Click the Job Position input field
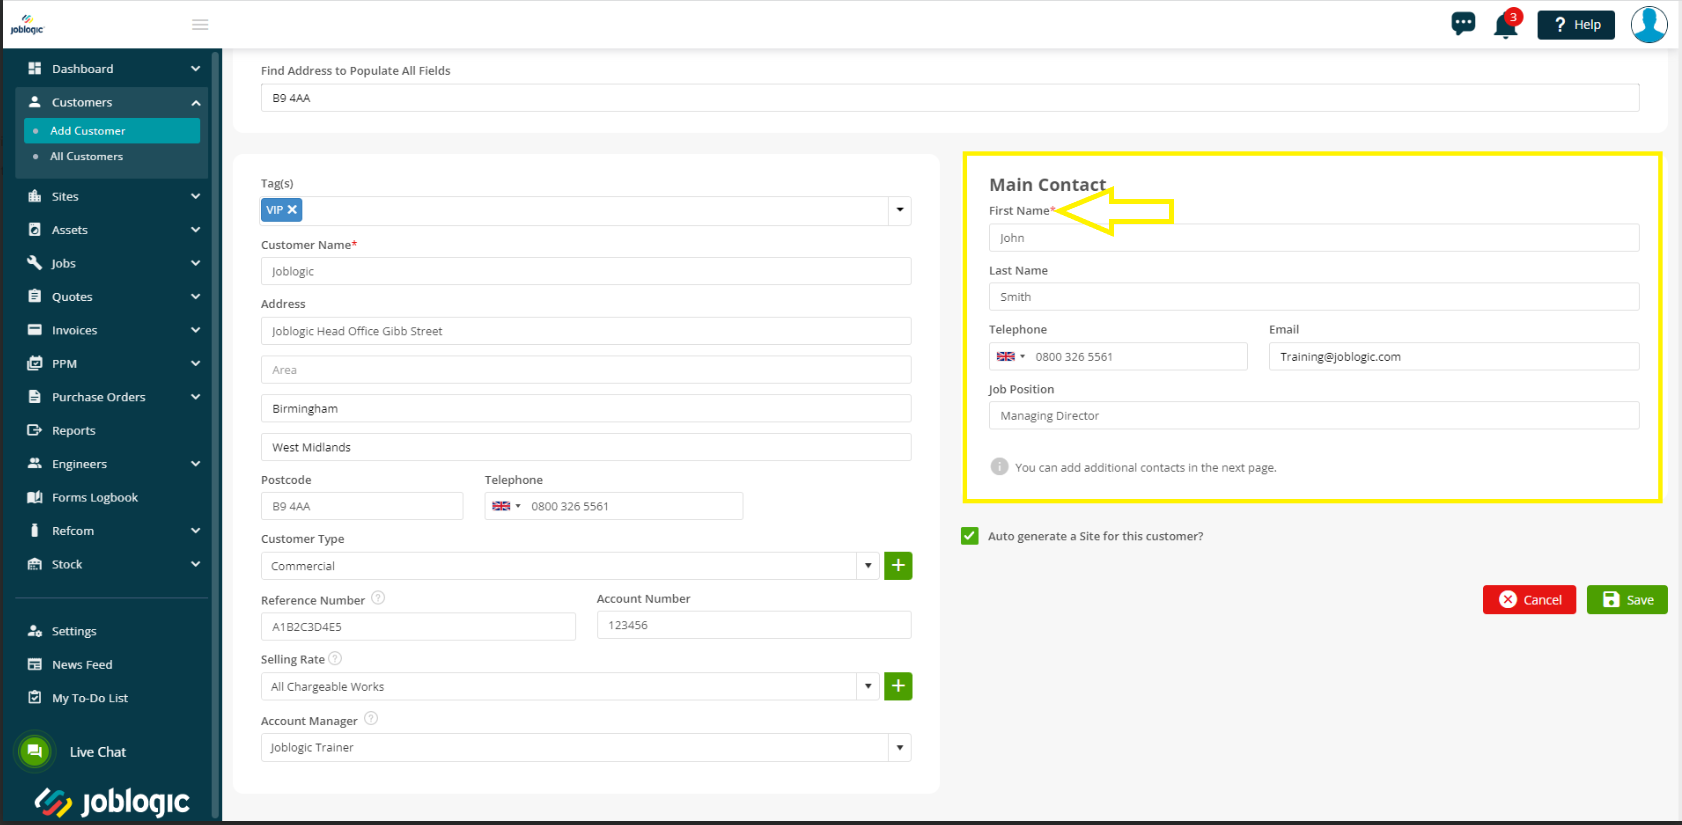The width and height of the screenshot is (1682, 825). pyautogui.click(x=1314, y=416)
